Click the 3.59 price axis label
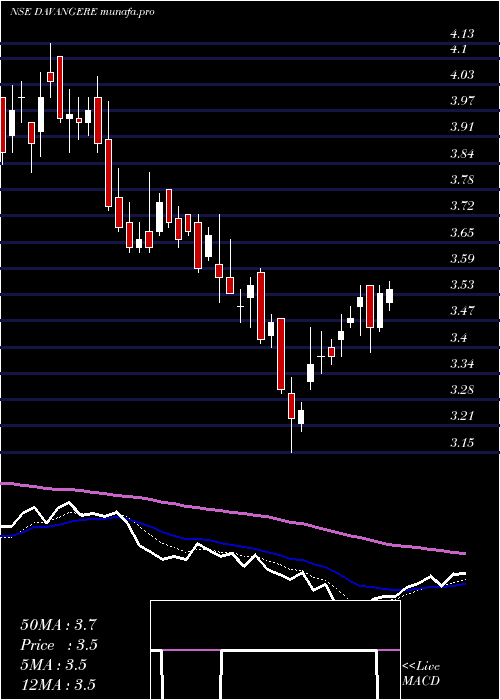The width and height of the screenshot is (500, 700). coord(462,259)
